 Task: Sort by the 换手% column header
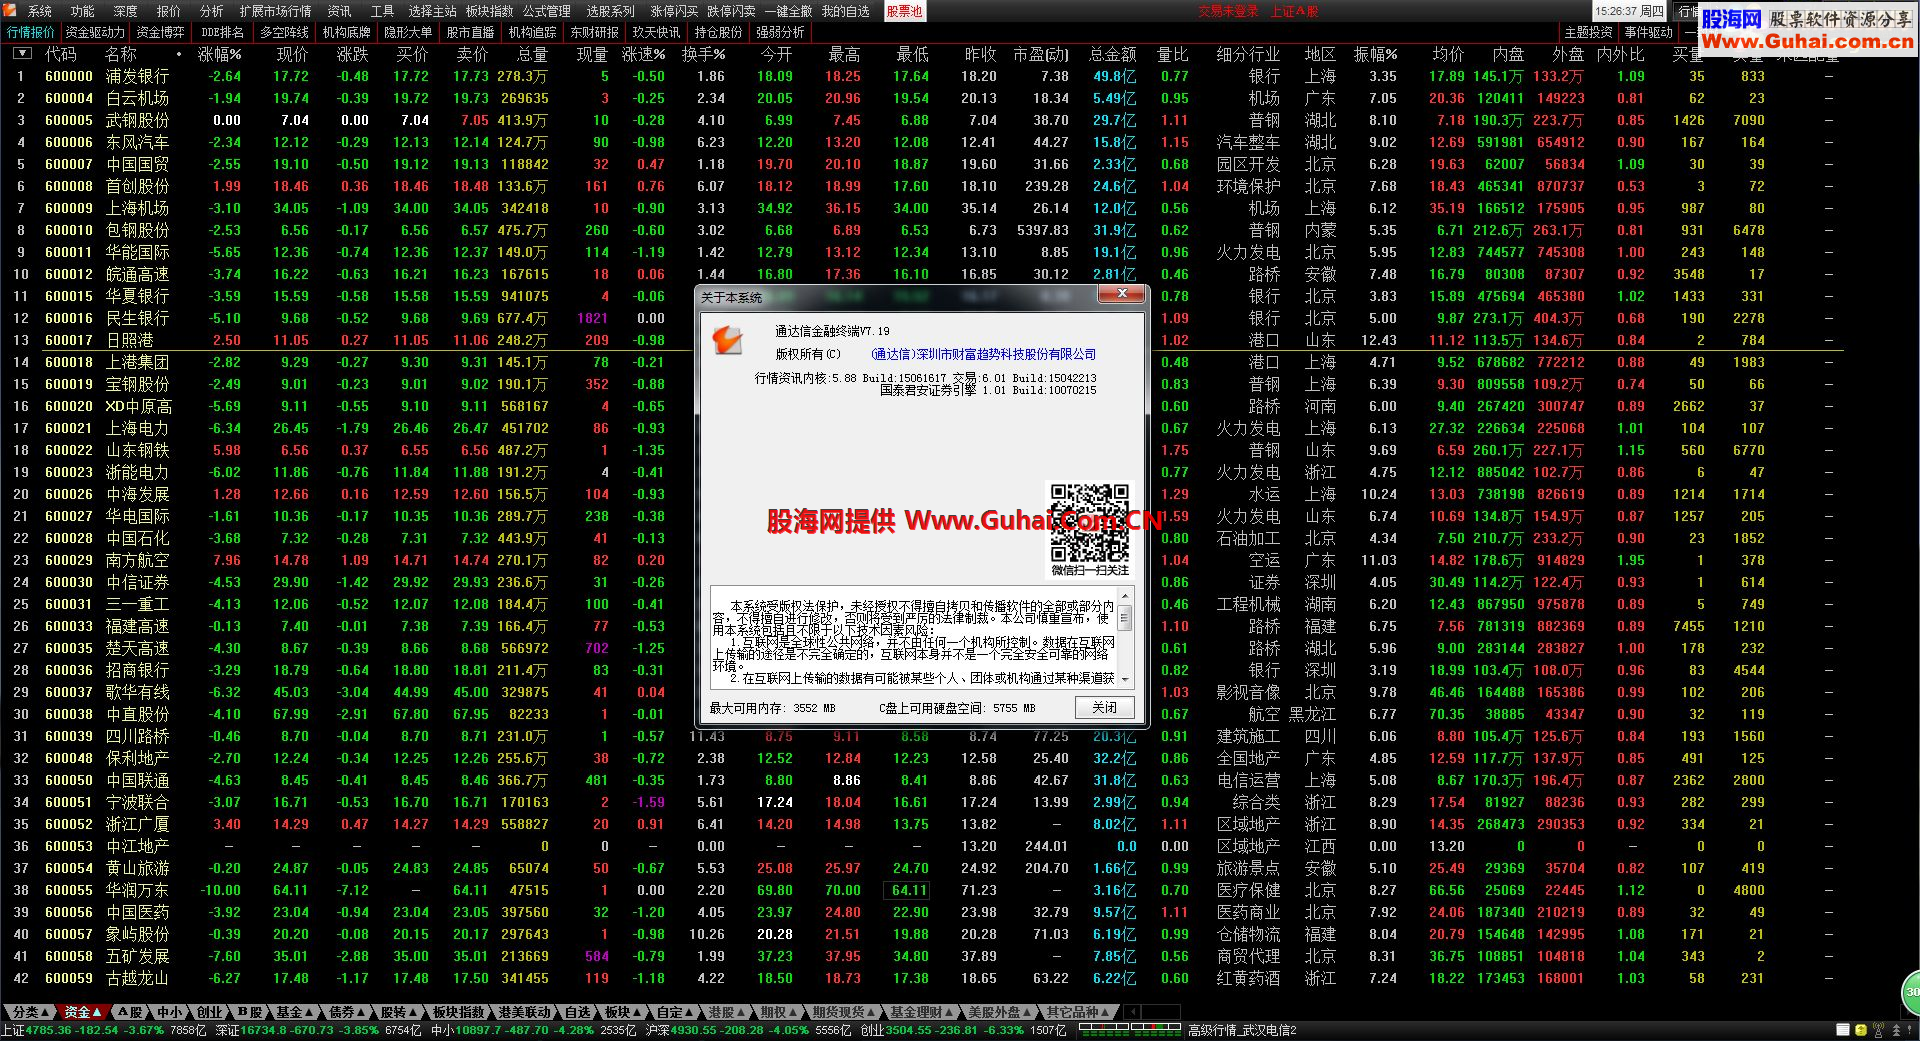pos(704,54)
